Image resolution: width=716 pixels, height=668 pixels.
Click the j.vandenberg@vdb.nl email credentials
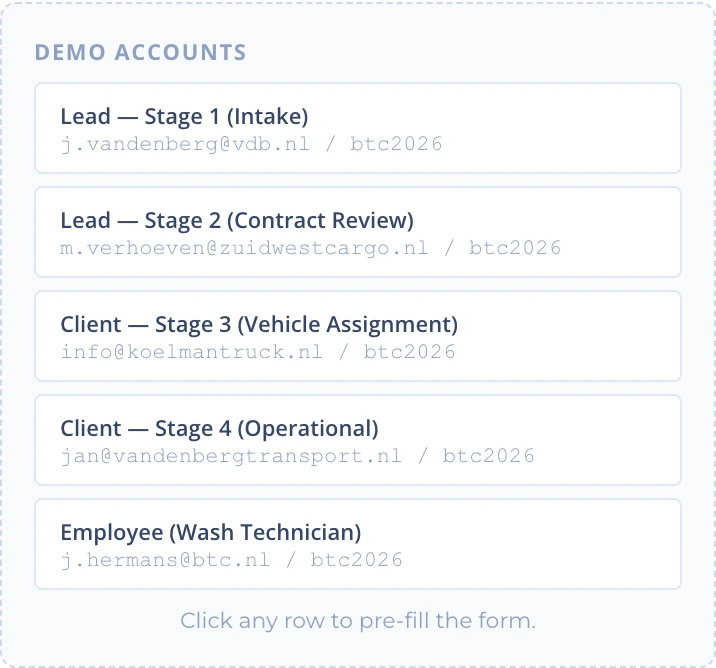185,144
